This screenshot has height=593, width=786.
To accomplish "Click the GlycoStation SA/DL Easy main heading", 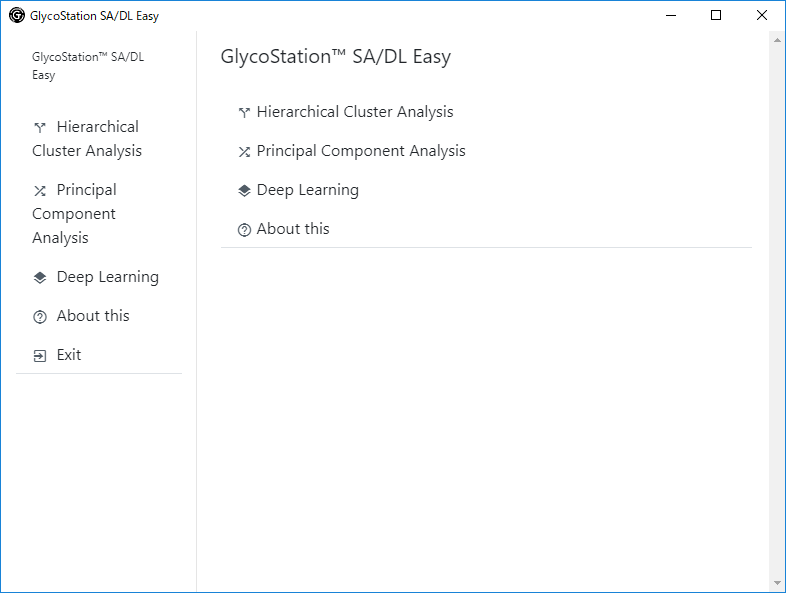I will (x=336, y=57).
